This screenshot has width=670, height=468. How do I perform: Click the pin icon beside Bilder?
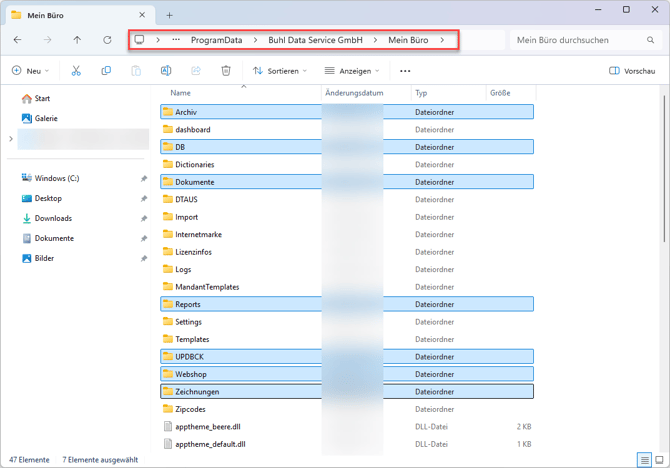144,259
